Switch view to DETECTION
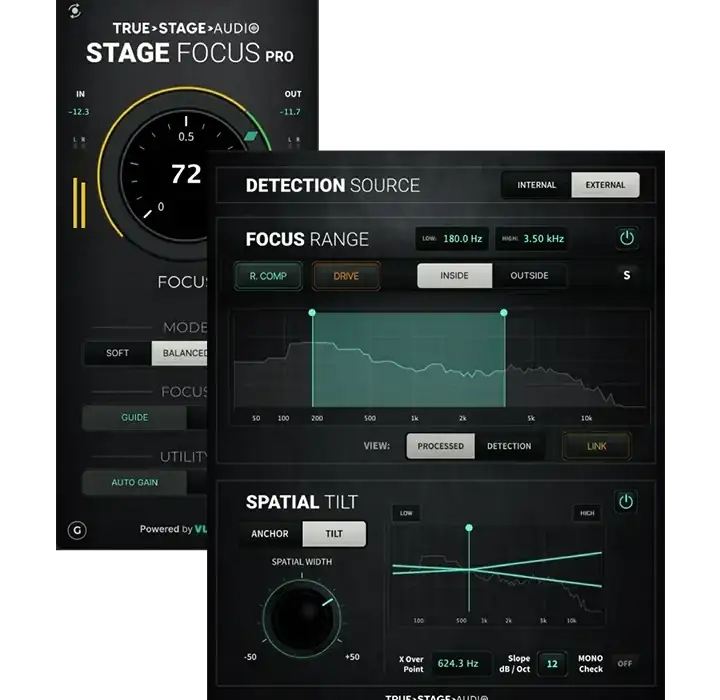This screenshot has width=720, height=700. 509,446
